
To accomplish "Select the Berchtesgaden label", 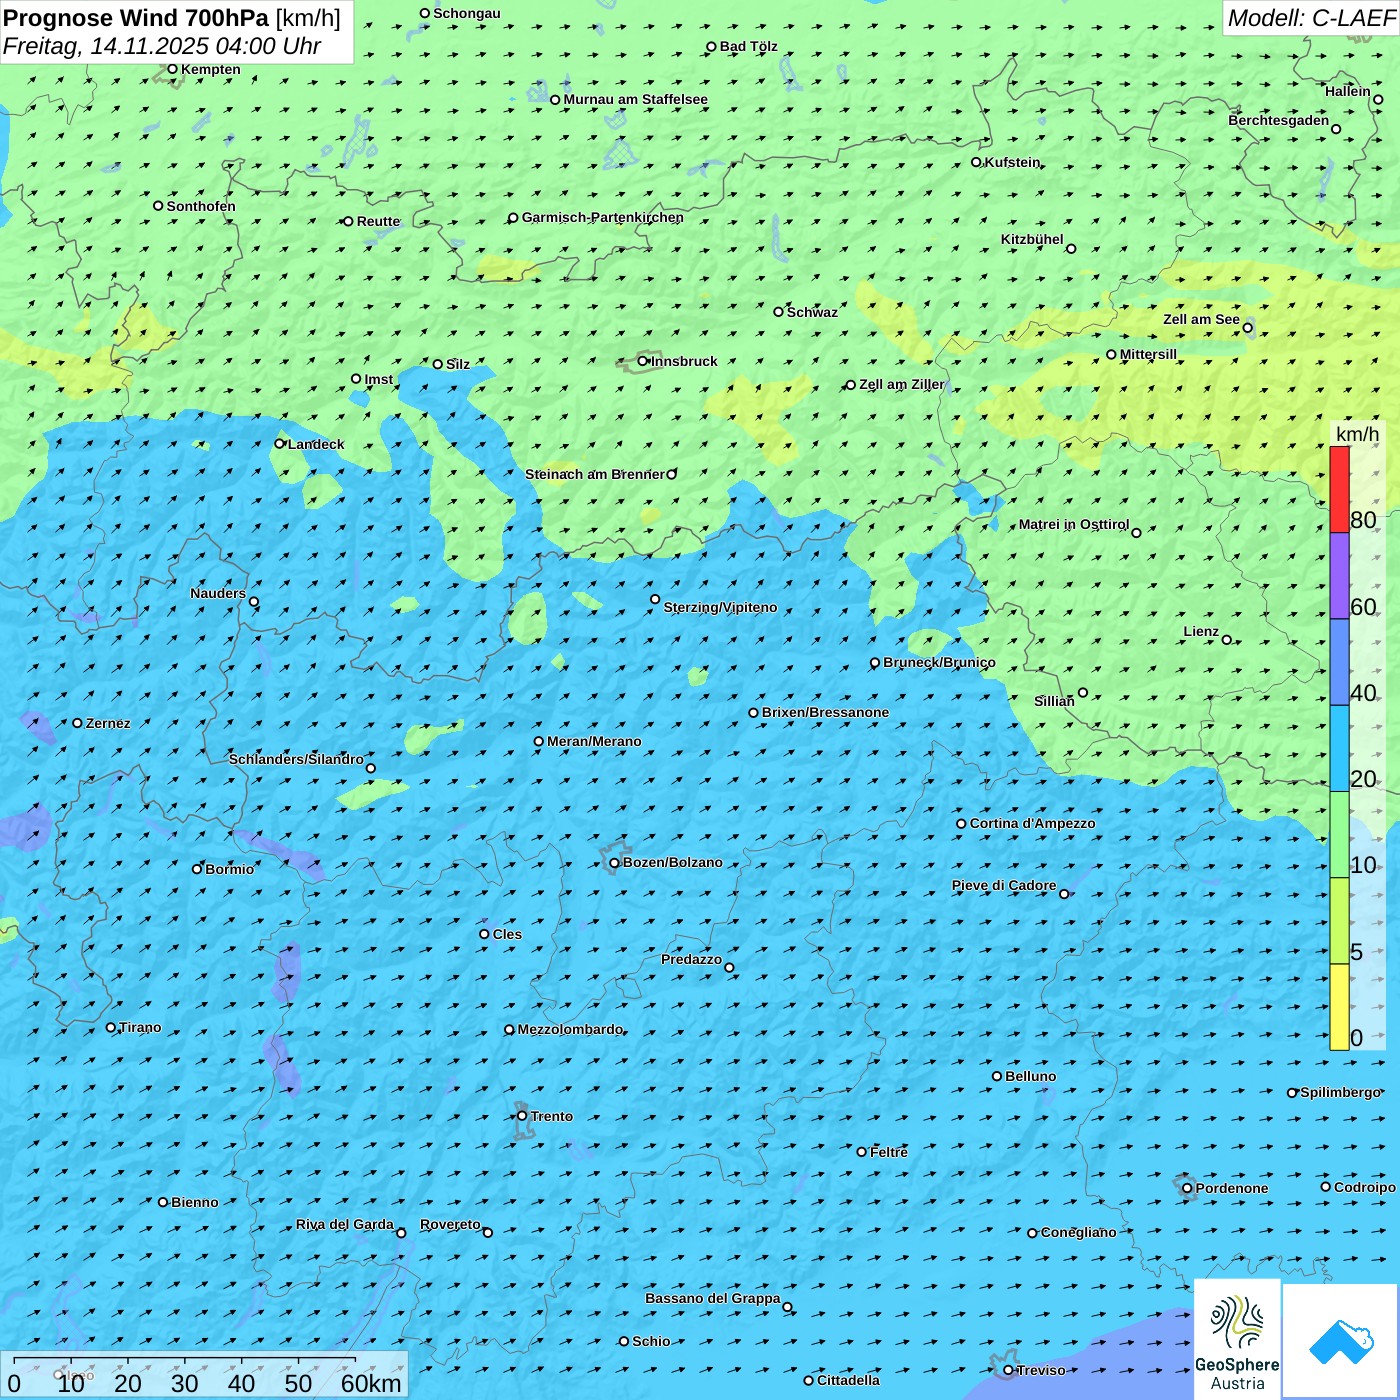I will point(1279,120).
